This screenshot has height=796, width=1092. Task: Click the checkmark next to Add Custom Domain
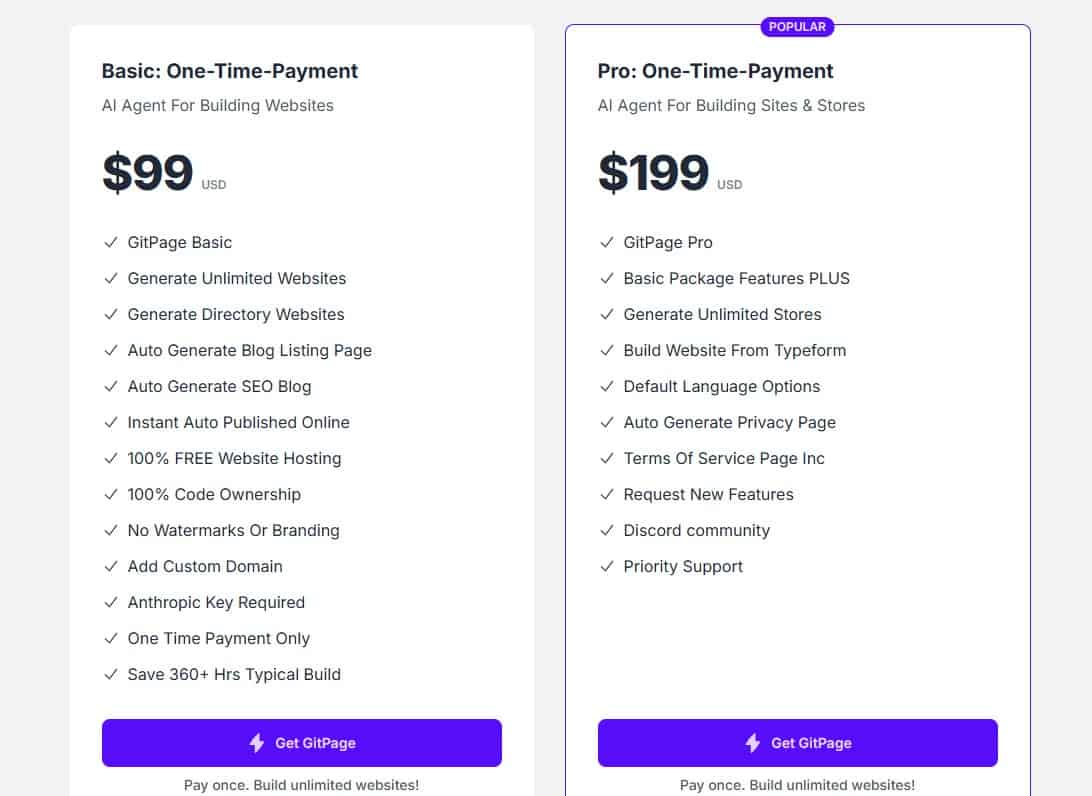(111, 566)
